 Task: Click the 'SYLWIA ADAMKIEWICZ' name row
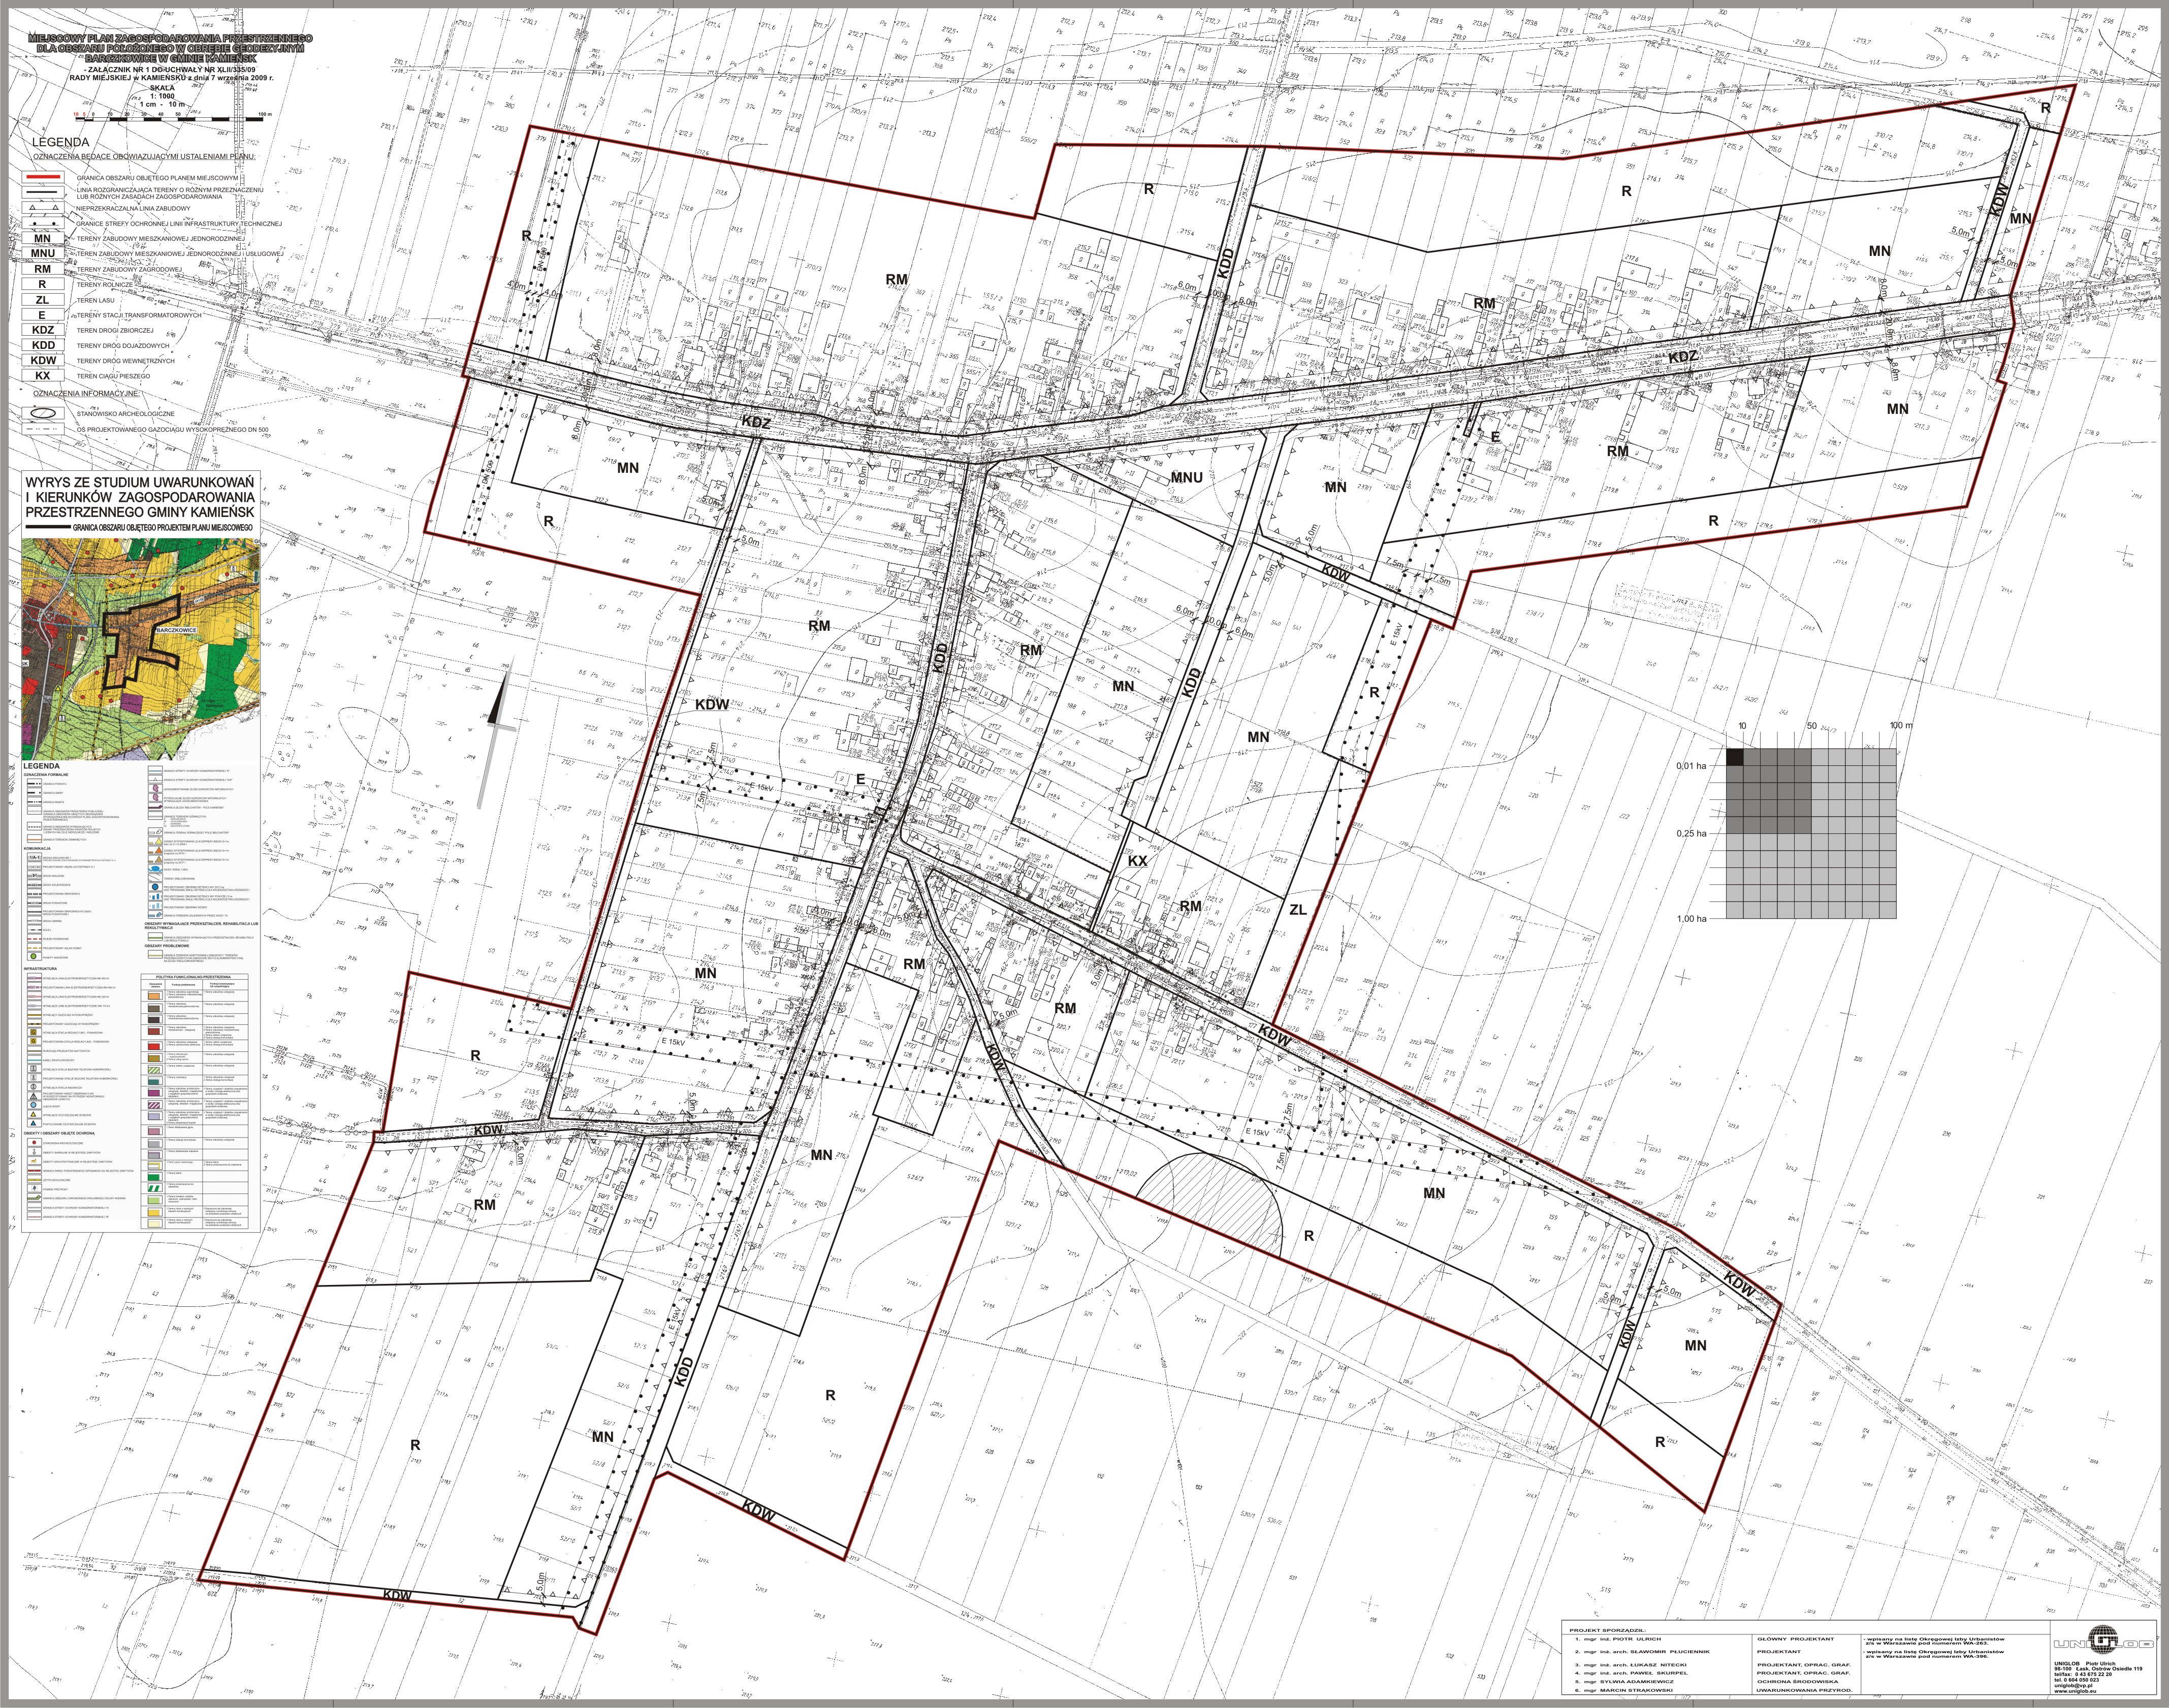coord(1625,1682)
